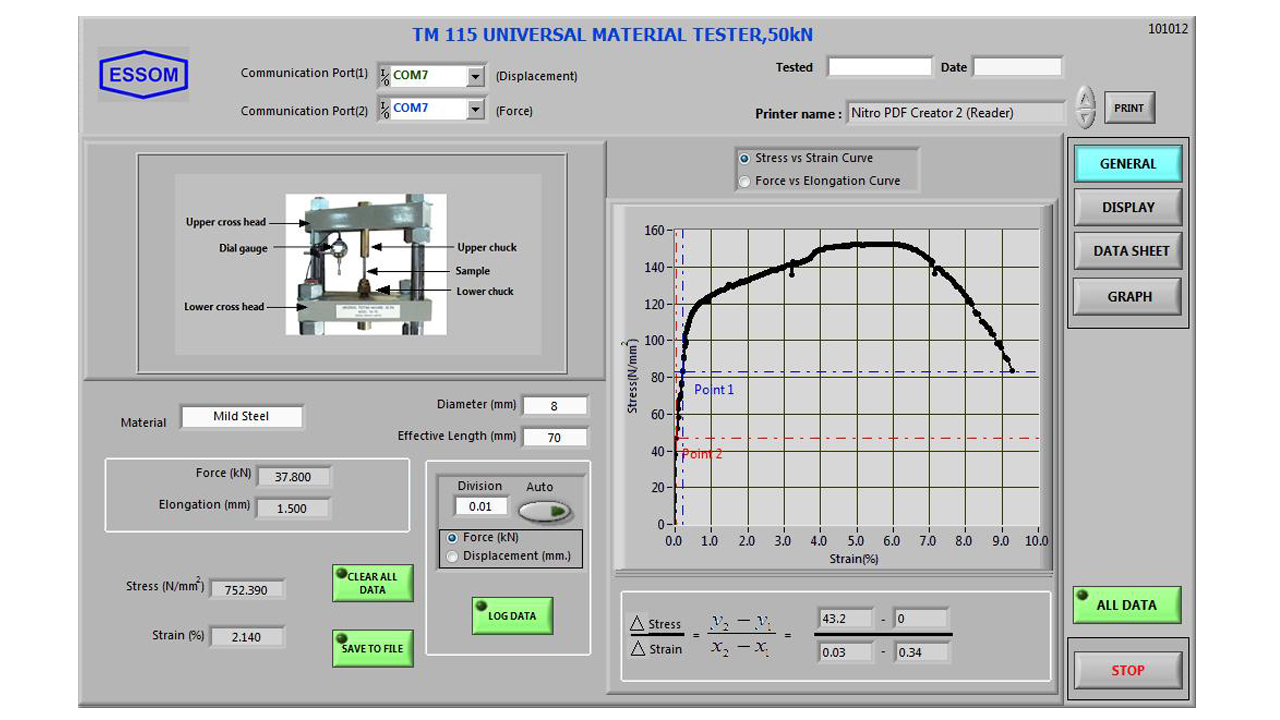This screenshot has width=1280, height=720.
Task: Expand Communication Port(2) COM7 dropdown
Action: click(x=475, y=109)
